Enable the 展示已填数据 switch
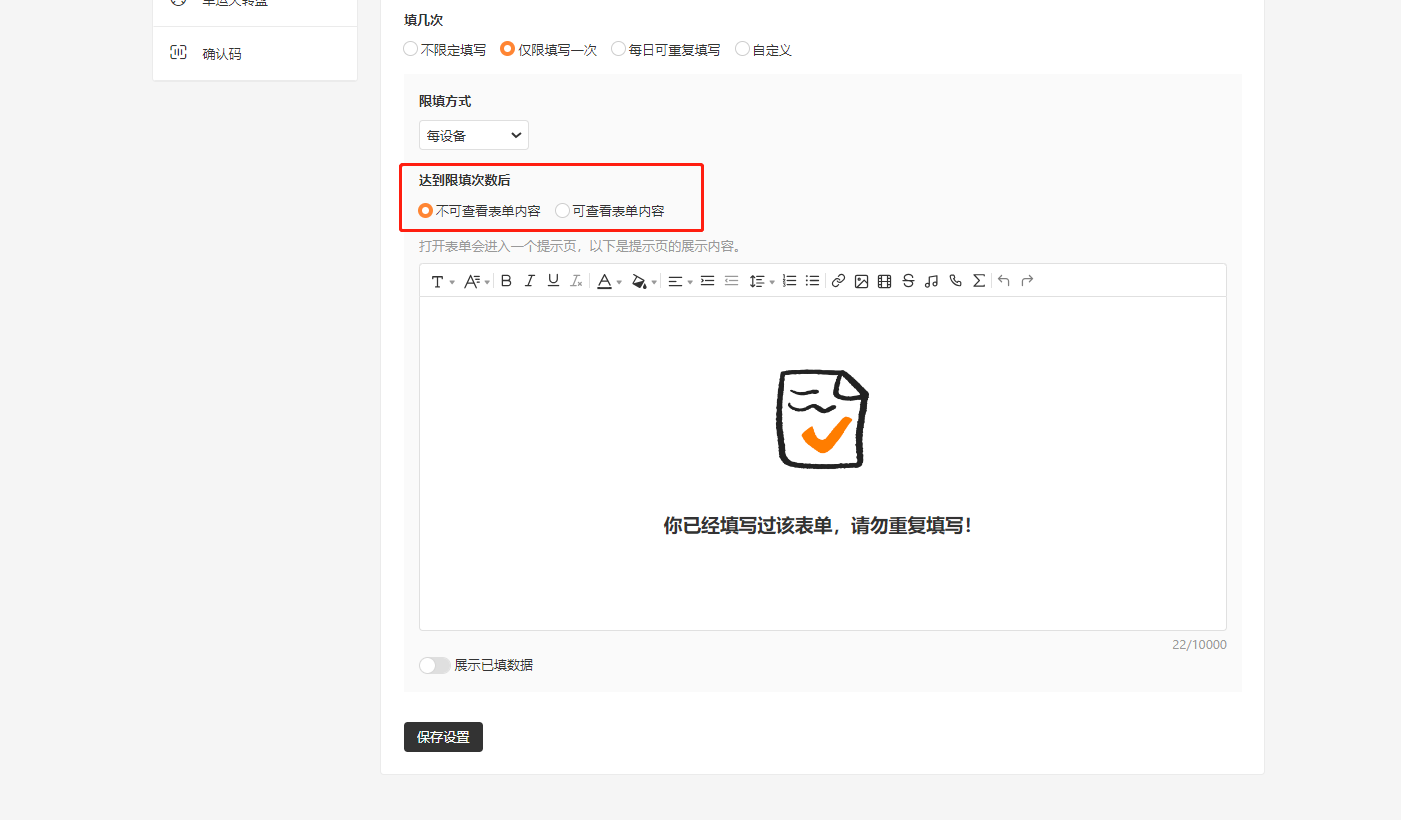 coord(435,665)
